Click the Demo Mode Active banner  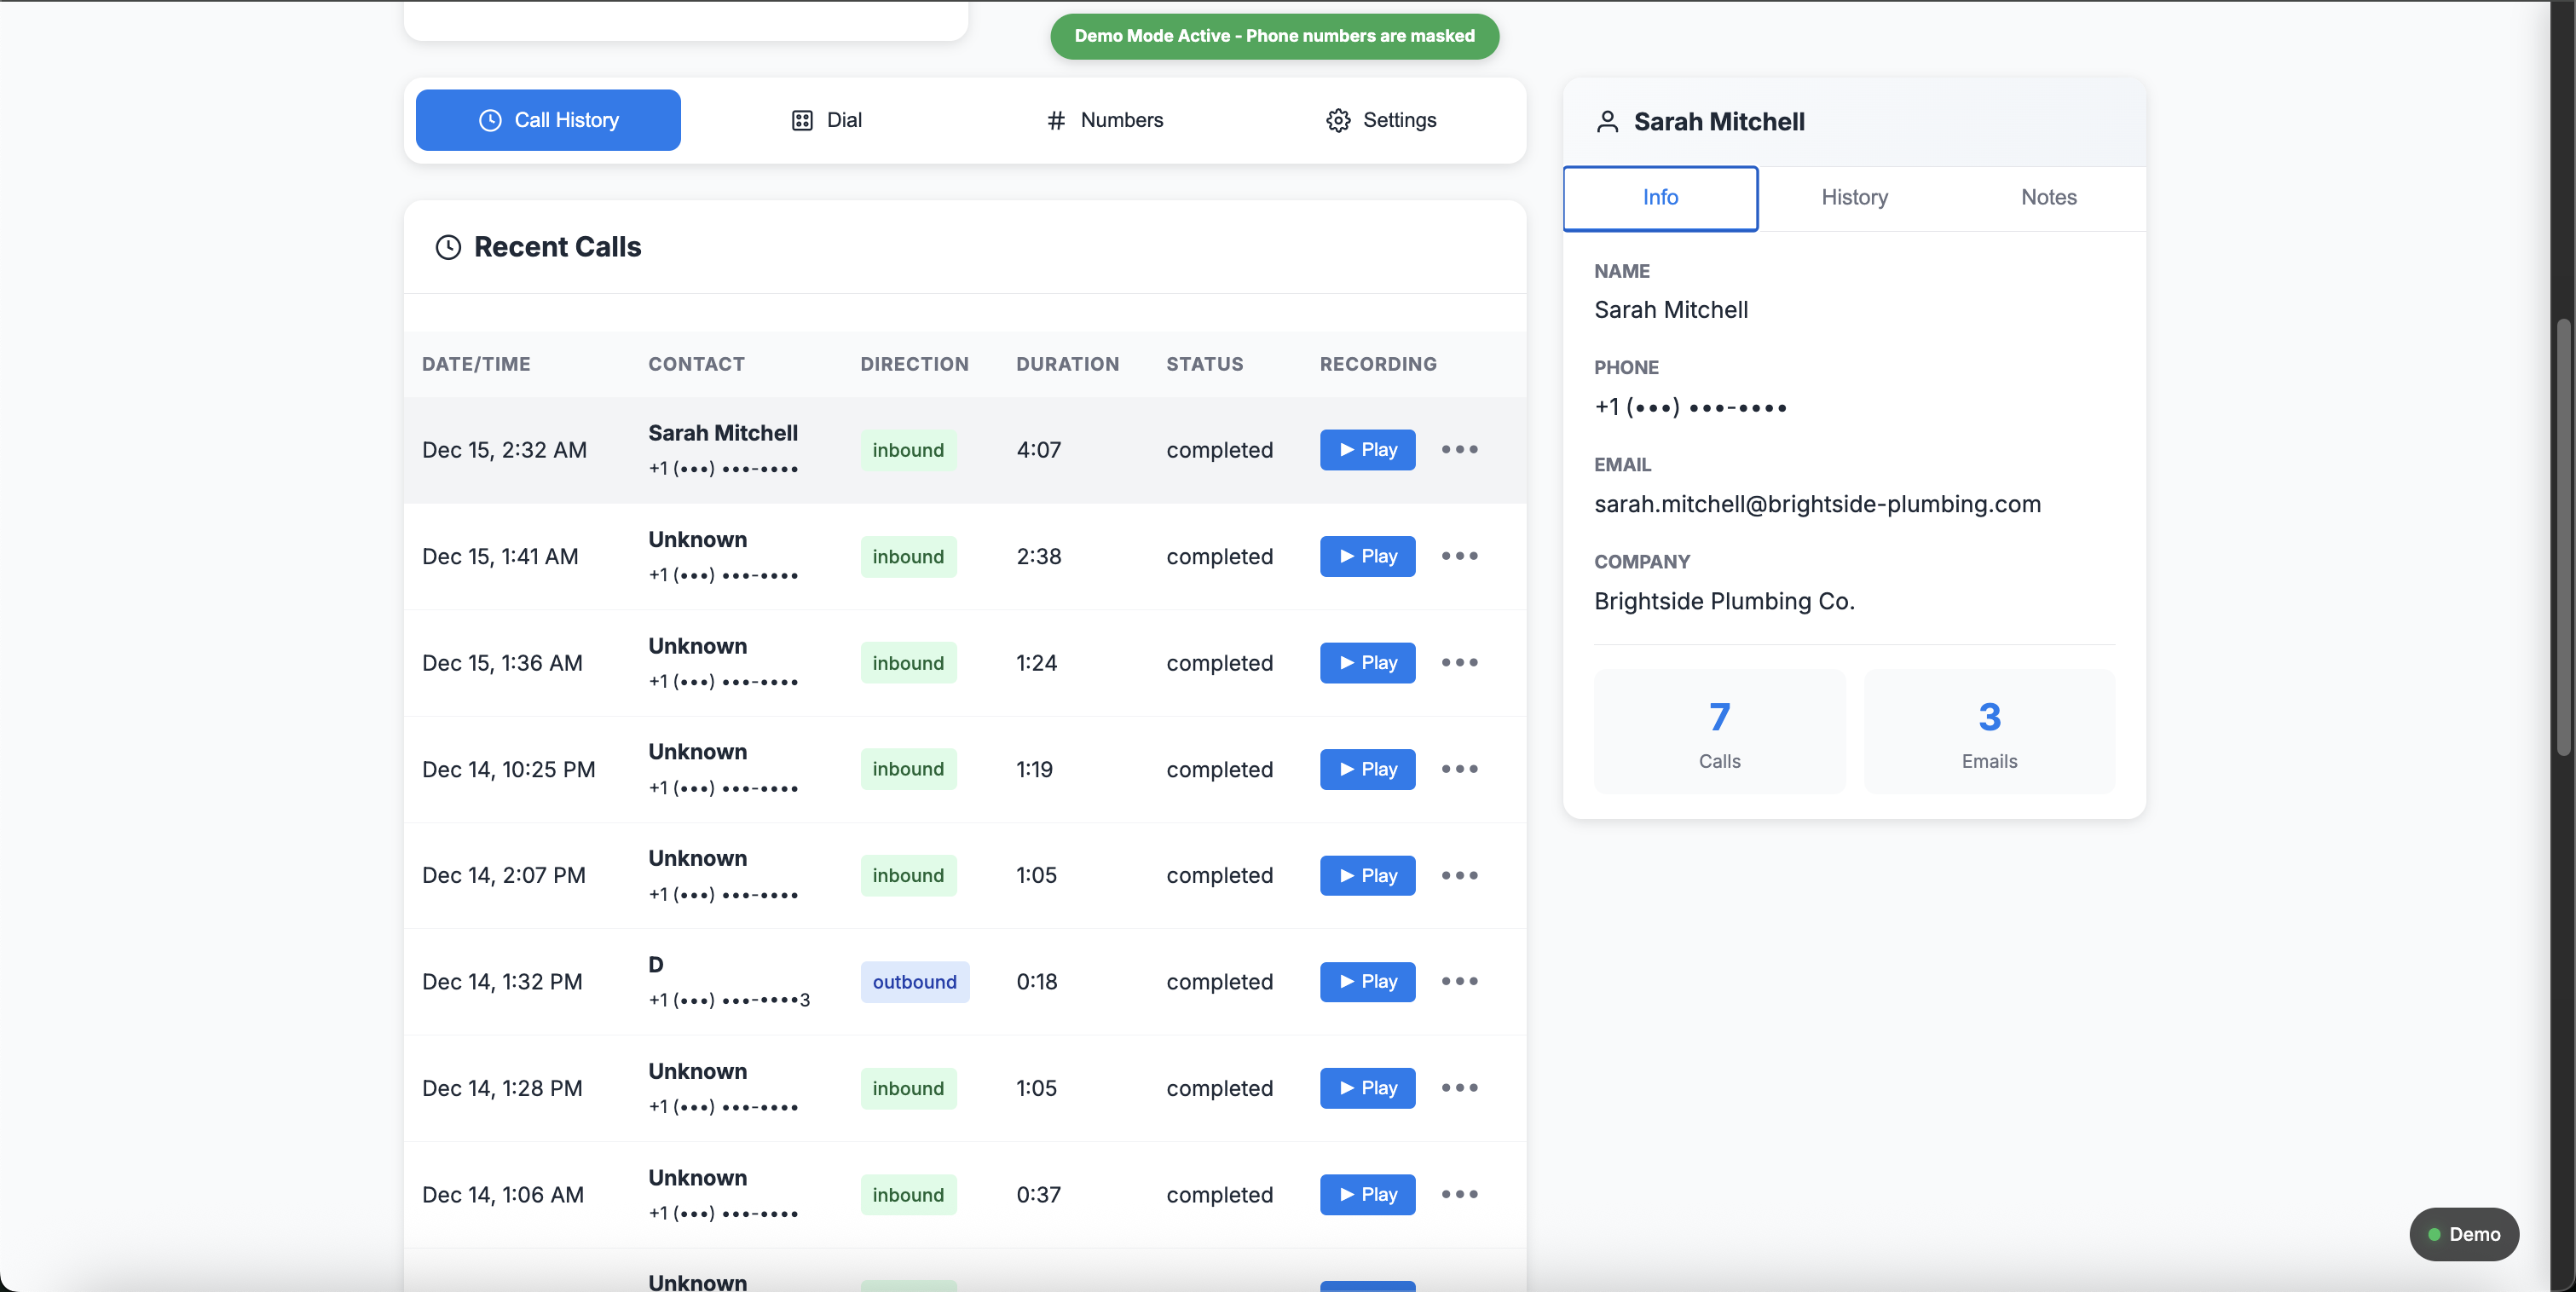click(x=1273, y=36)
